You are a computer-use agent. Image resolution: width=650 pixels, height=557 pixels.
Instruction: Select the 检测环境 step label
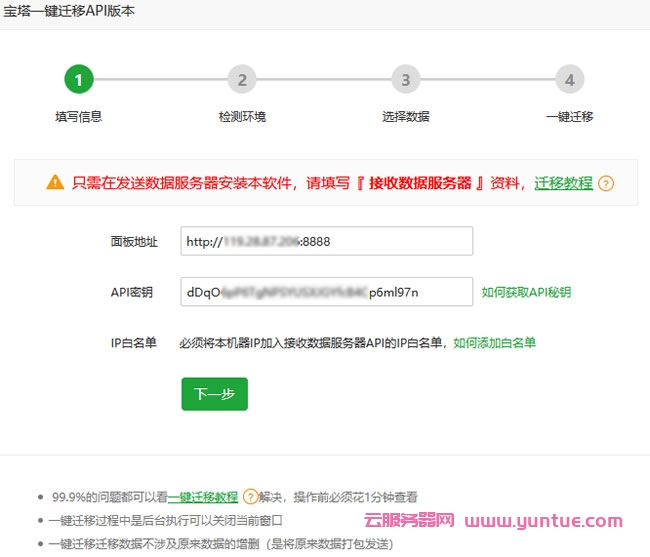pyautogui.click(x=242, y=116)
